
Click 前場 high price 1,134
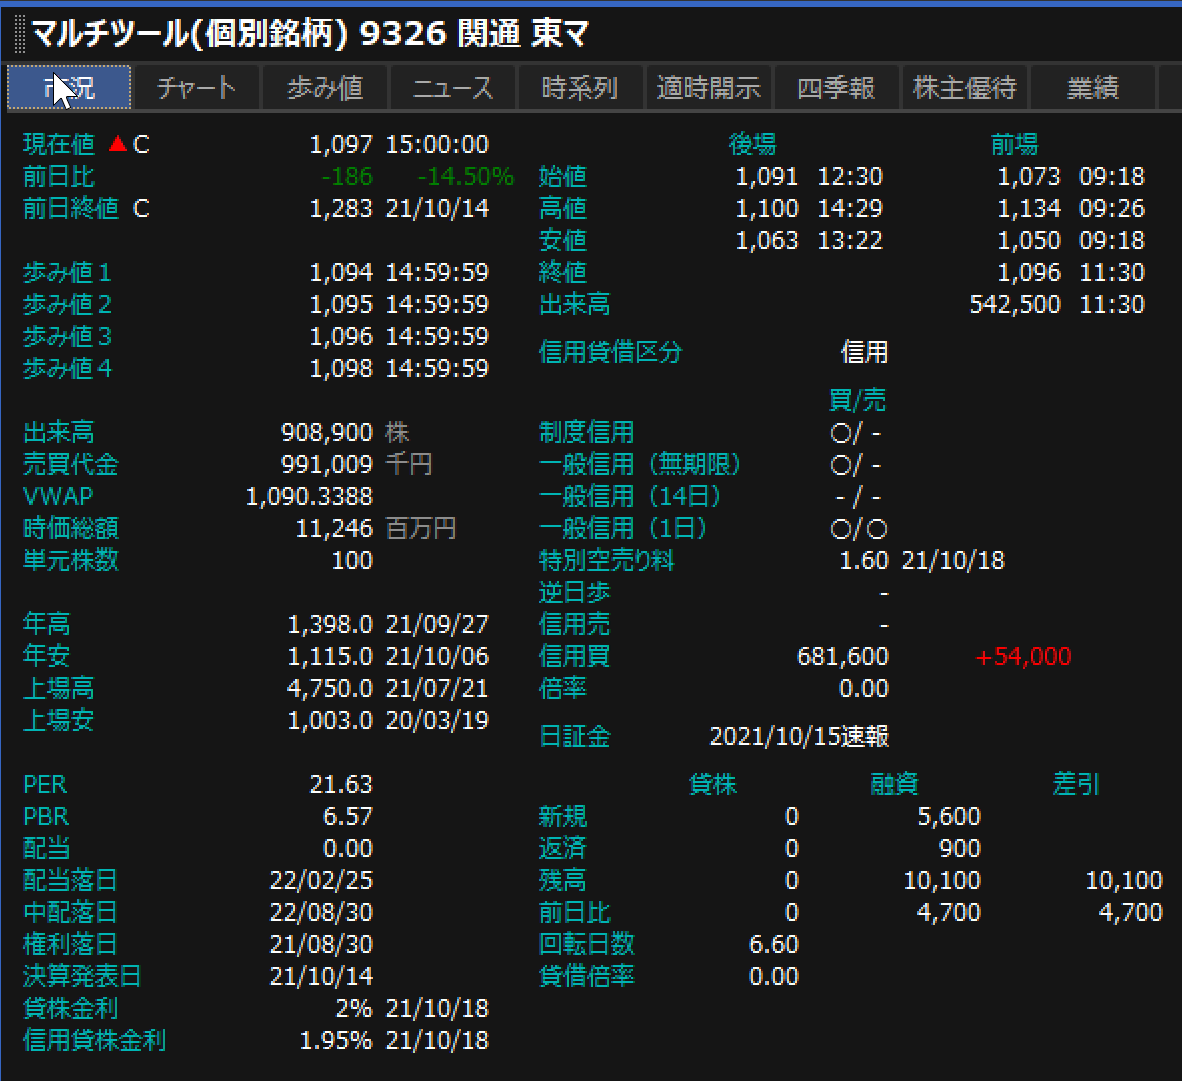pyautogui.click(x=1029, y=208)
